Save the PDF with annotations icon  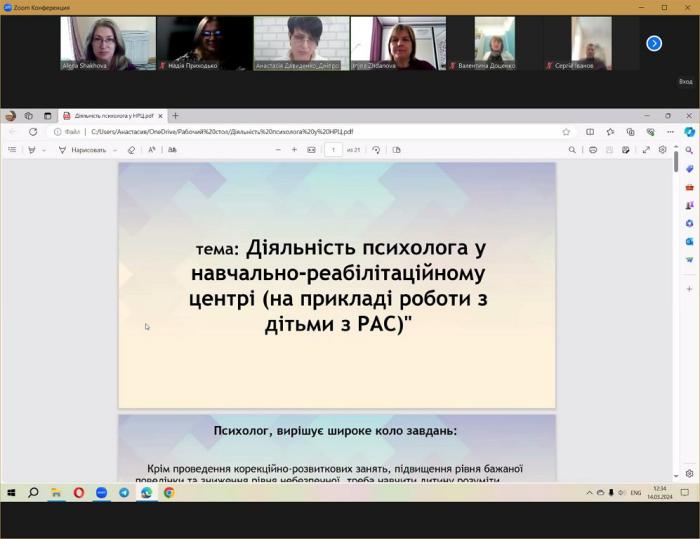(625, 150)
